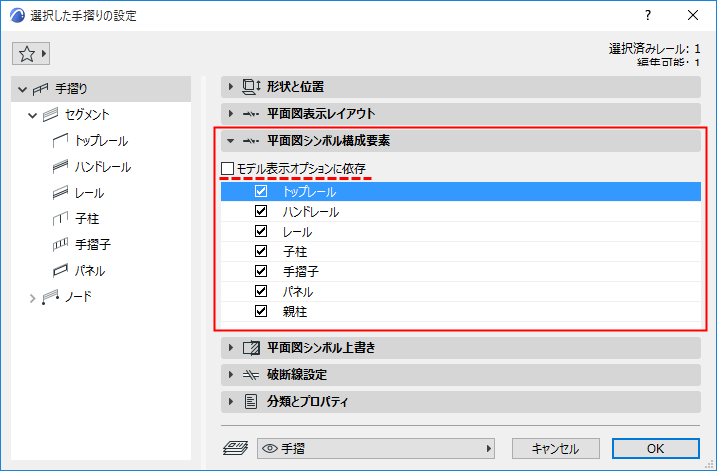Collapse the セグメント tree node chevron

[32, 115]
